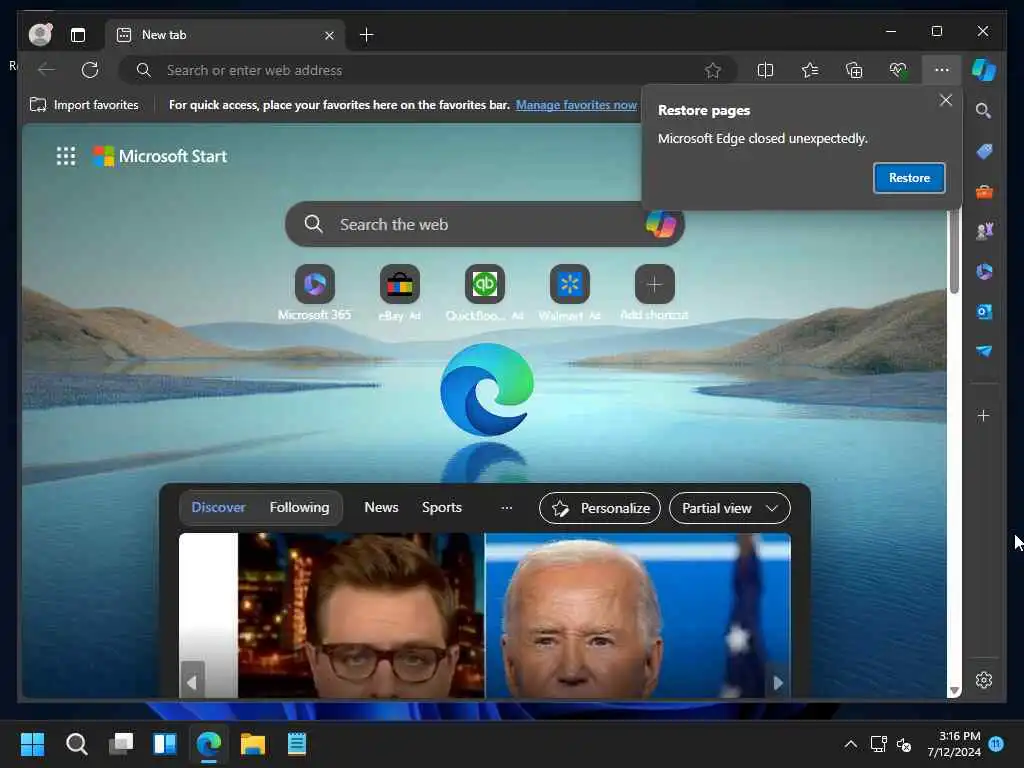Switch to the Following tab
The image size is (1024, 768).
(300, 508)
